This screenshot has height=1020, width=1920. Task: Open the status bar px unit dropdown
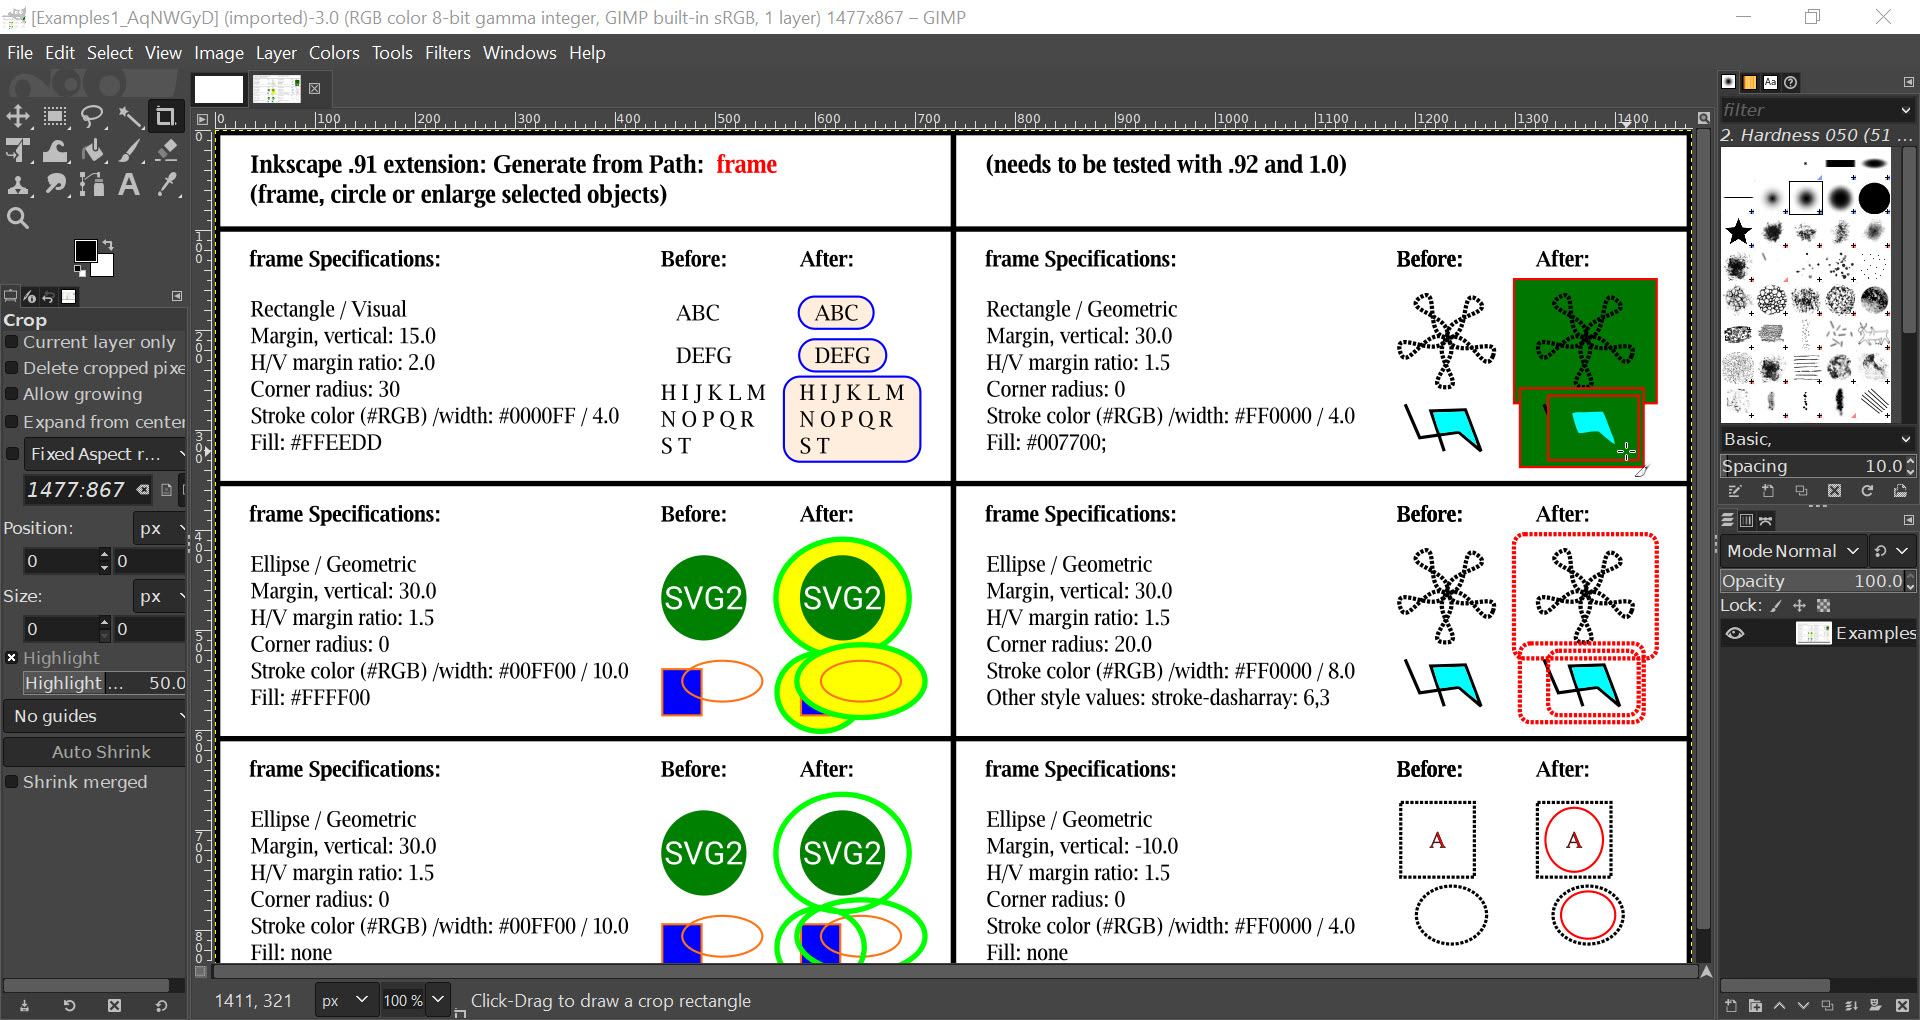click(345, 1000)
